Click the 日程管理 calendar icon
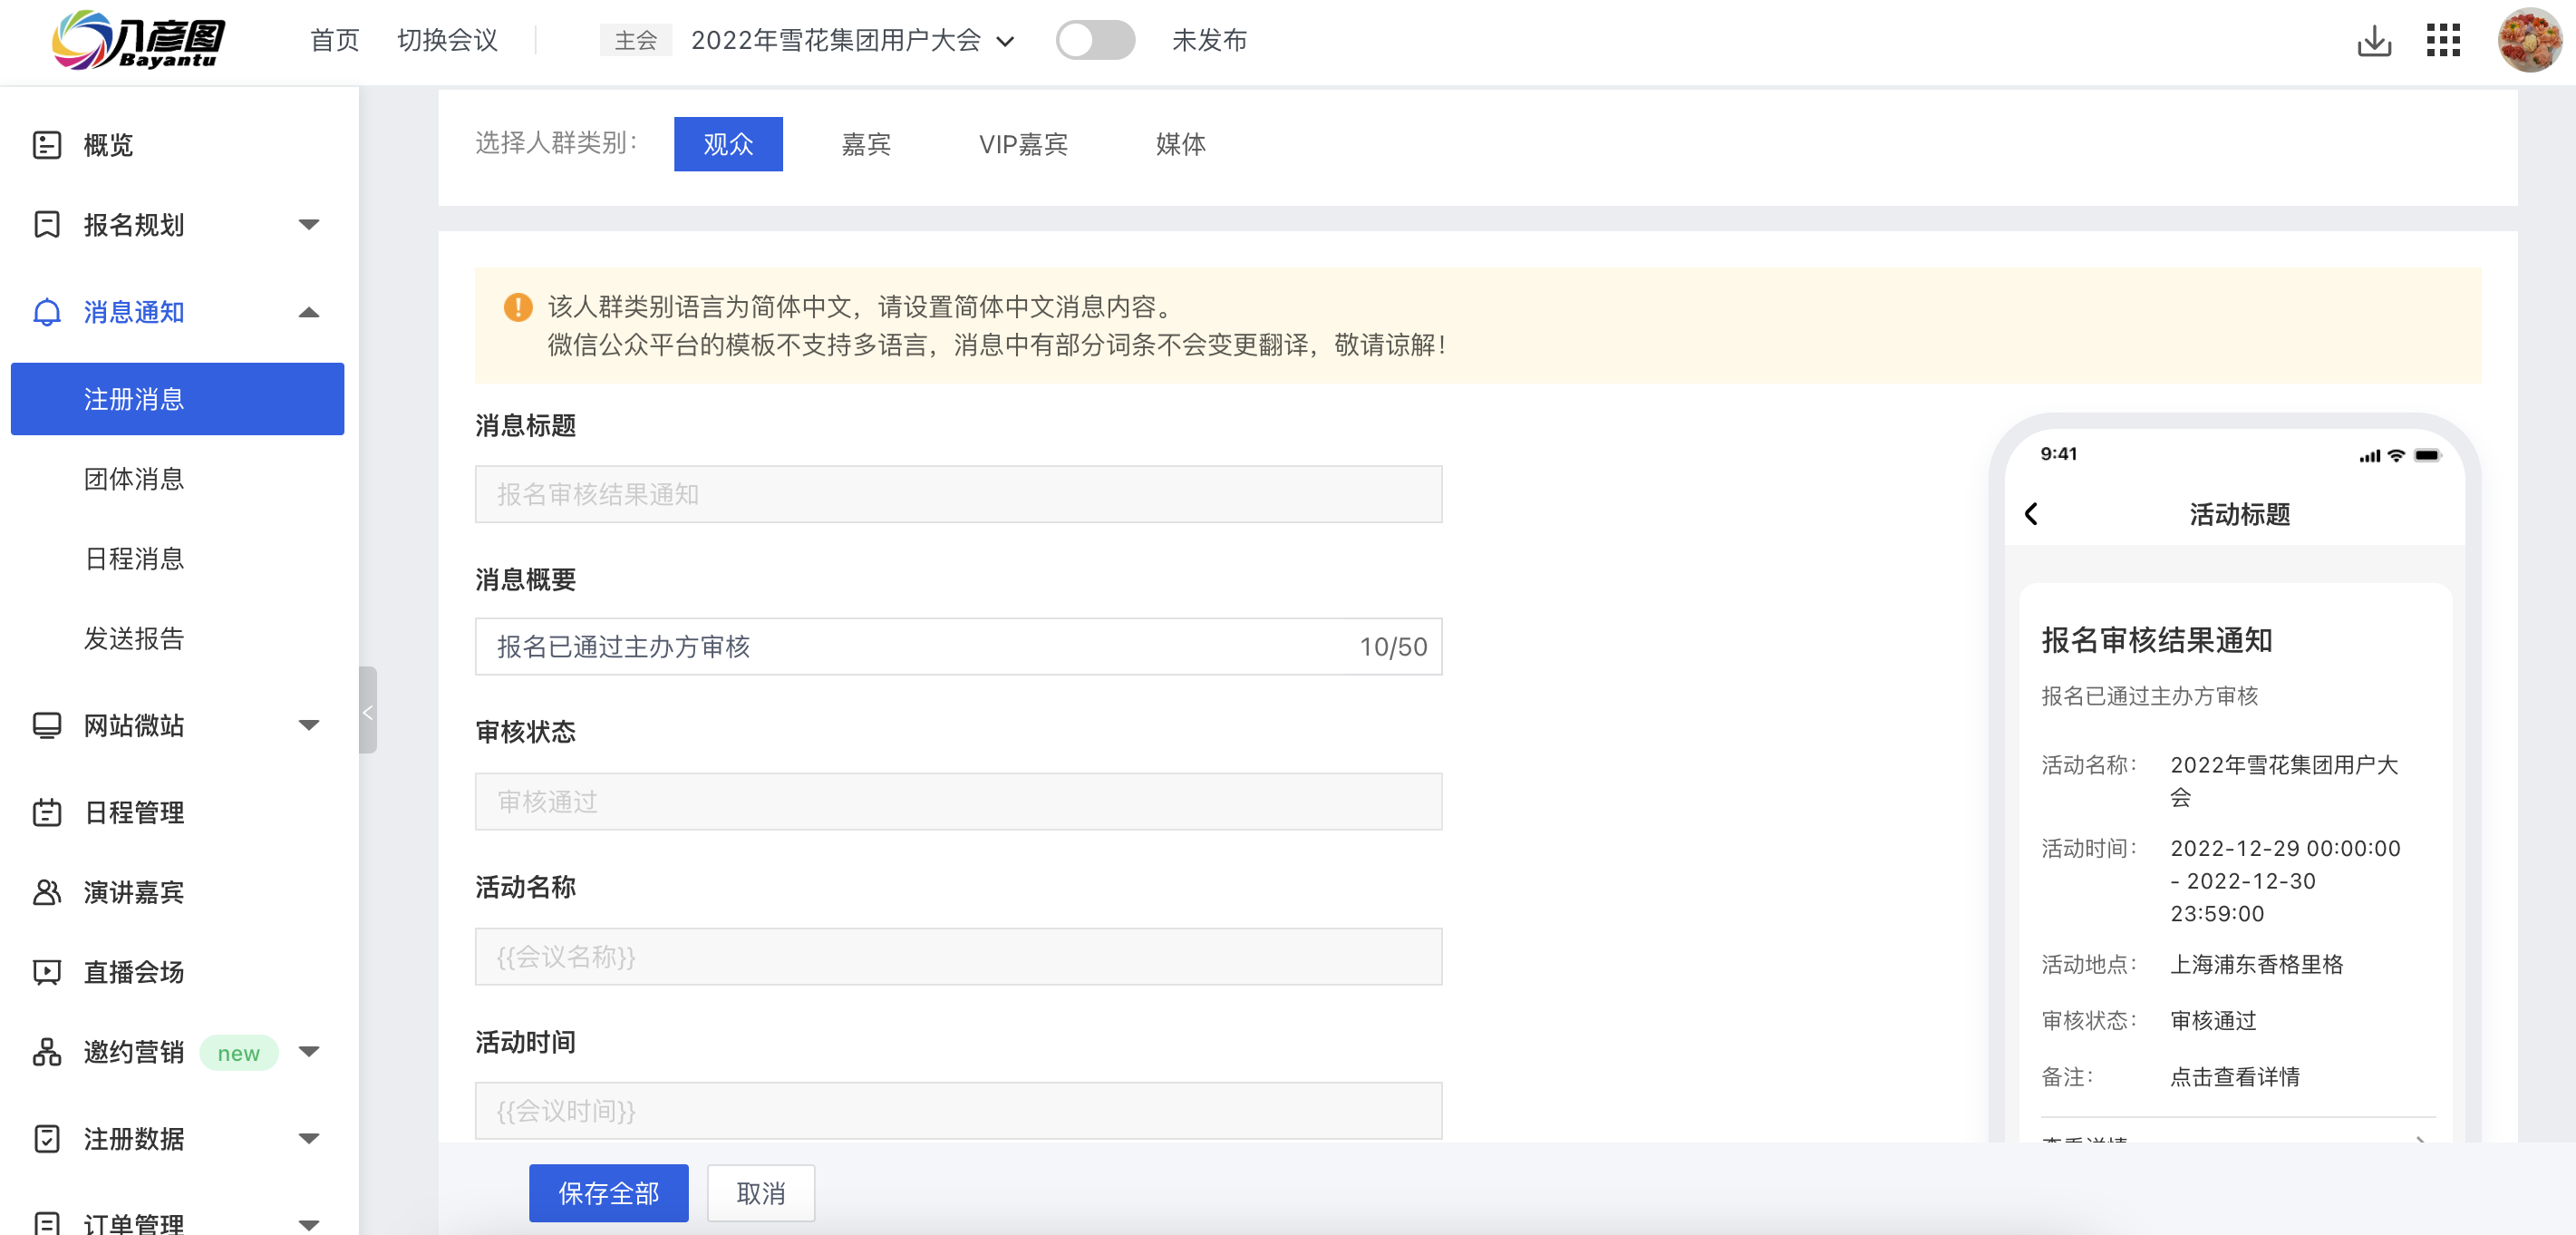This screenshot has width=2576, height=1235. click(47, 812)
